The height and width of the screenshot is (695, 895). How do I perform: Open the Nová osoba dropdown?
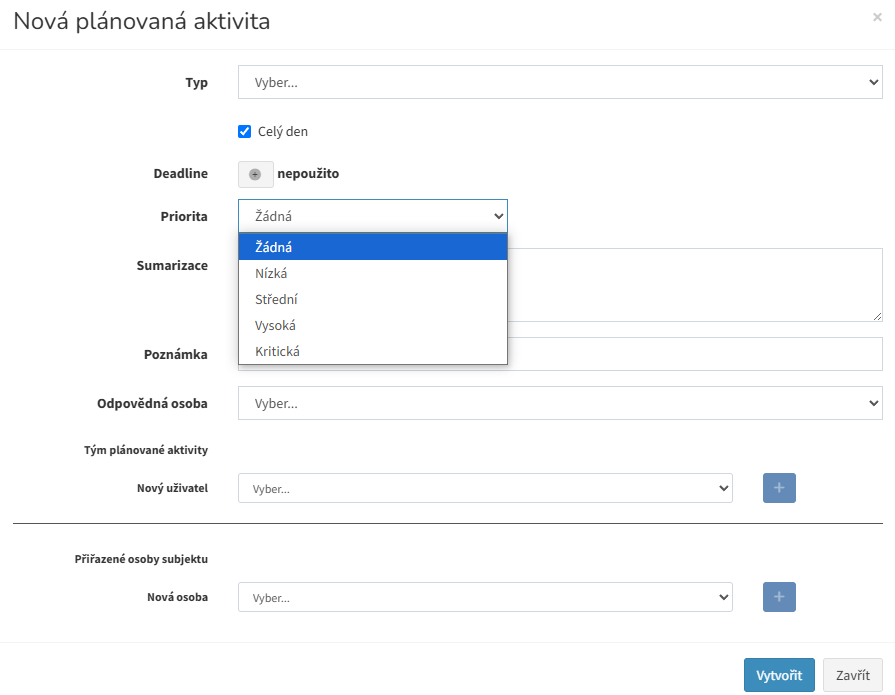(485, 597)
